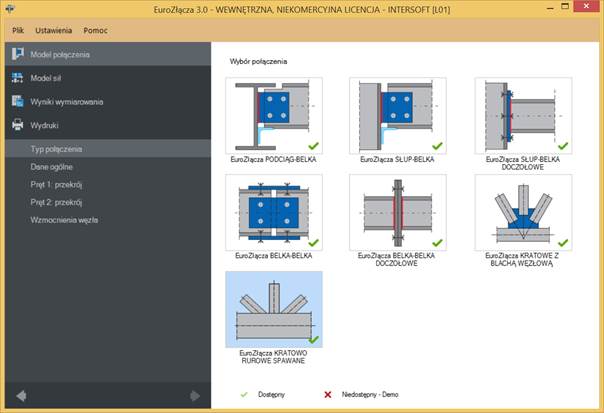
Task: Open the Plik menu
Action: click(x=18, y=30)
